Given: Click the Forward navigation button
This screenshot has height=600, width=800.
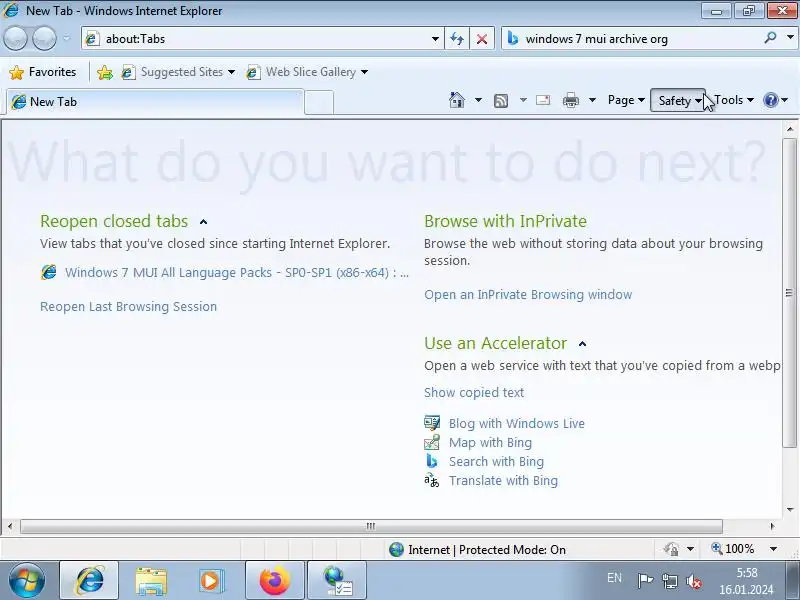Looking at the screenshot, I should 45,39.
